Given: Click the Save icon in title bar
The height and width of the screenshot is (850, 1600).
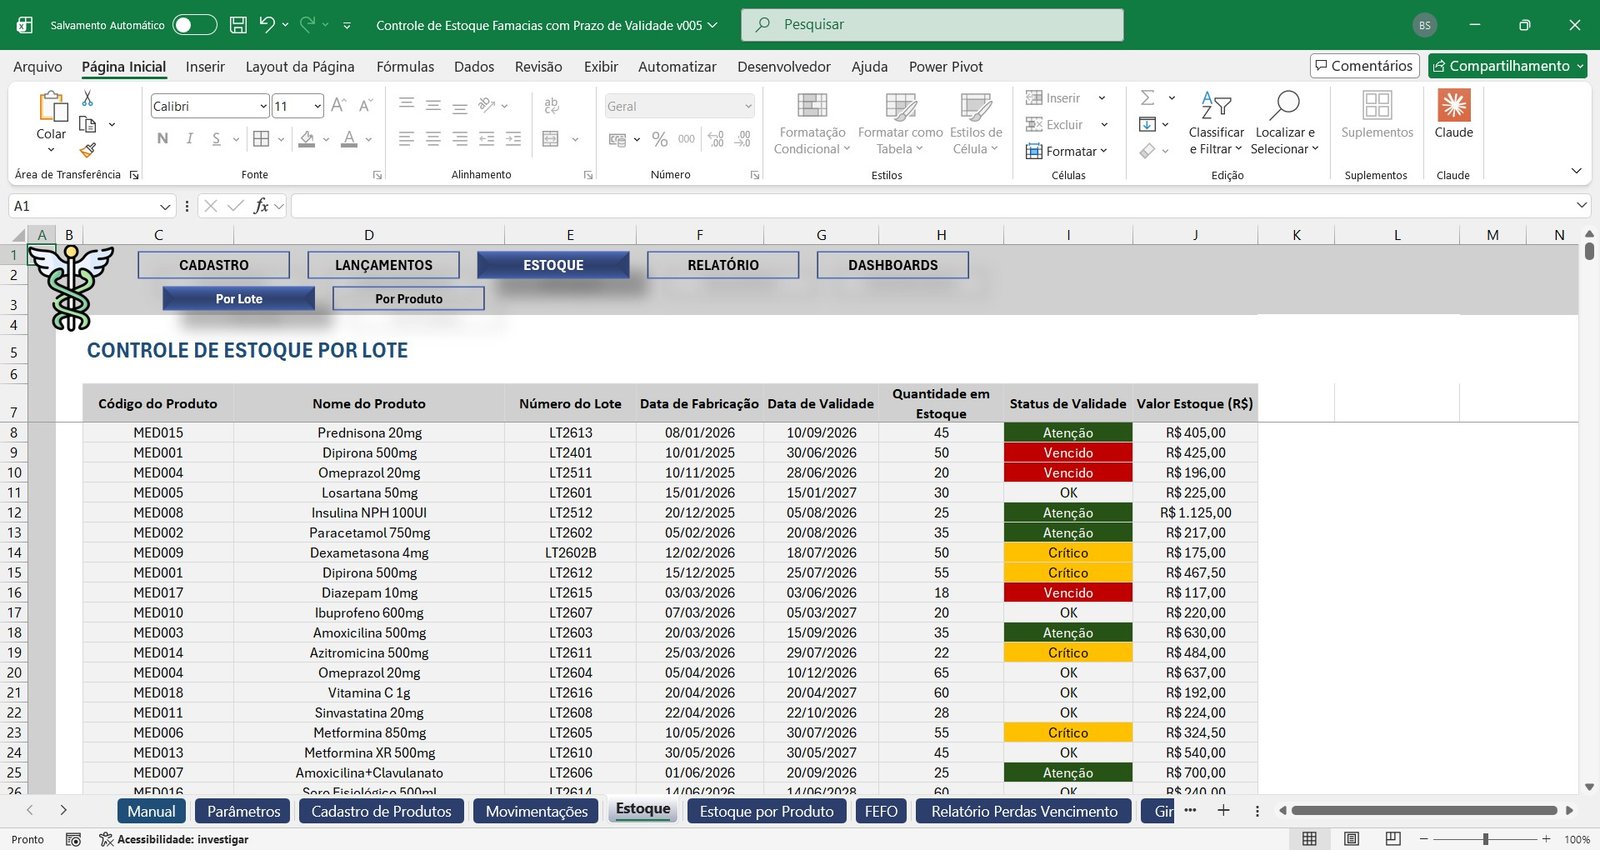Looking at the screenshot, I should tap(238, 25).
